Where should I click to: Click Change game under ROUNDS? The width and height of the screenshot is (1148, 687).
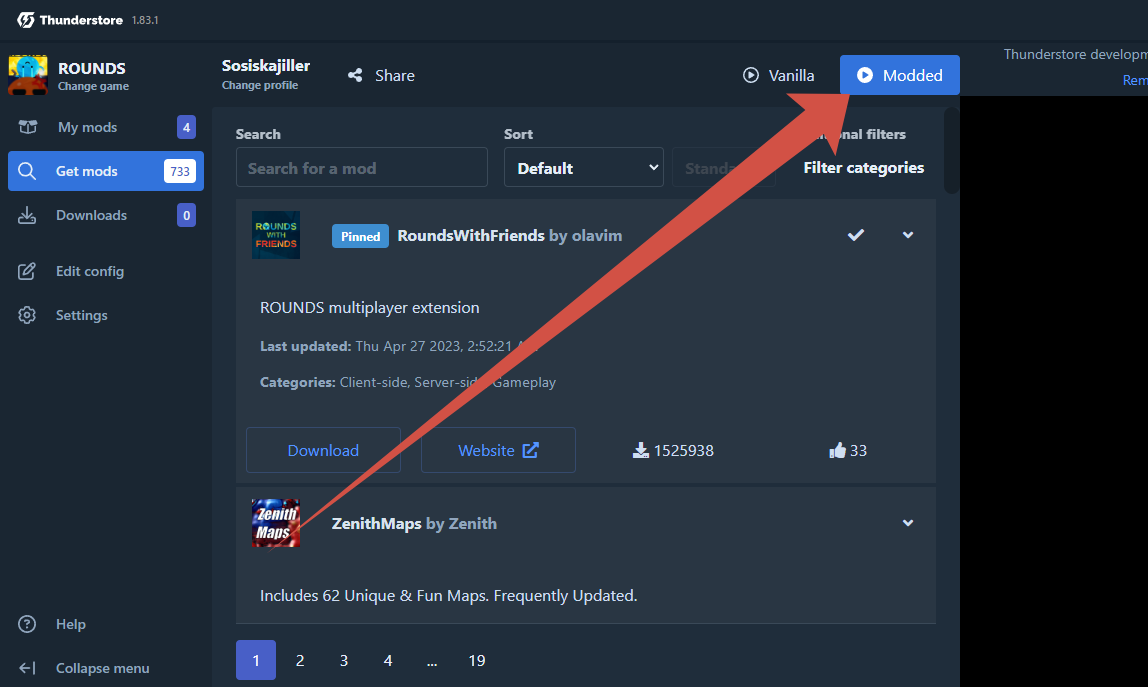(x=93, y=86)
